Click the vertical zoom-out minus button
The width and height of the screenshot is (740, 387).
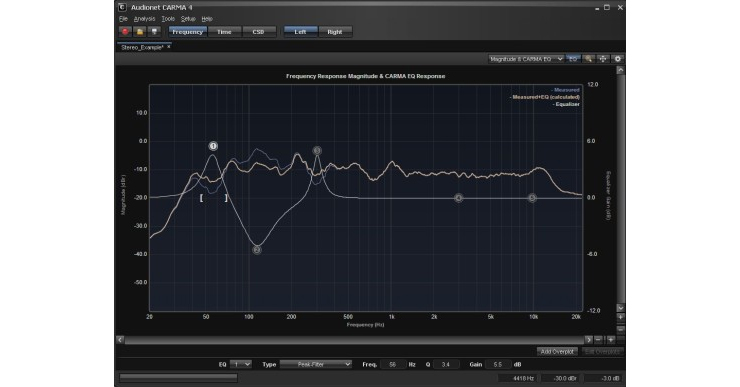(x=621, y=329)
